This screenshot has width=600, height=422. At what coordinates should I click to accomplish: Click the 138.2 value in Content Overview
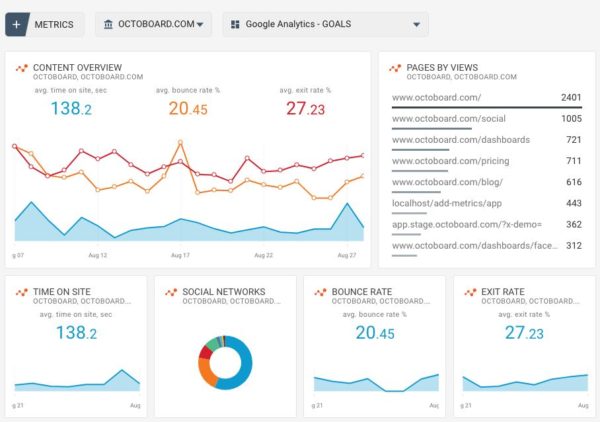click(71, 109)
